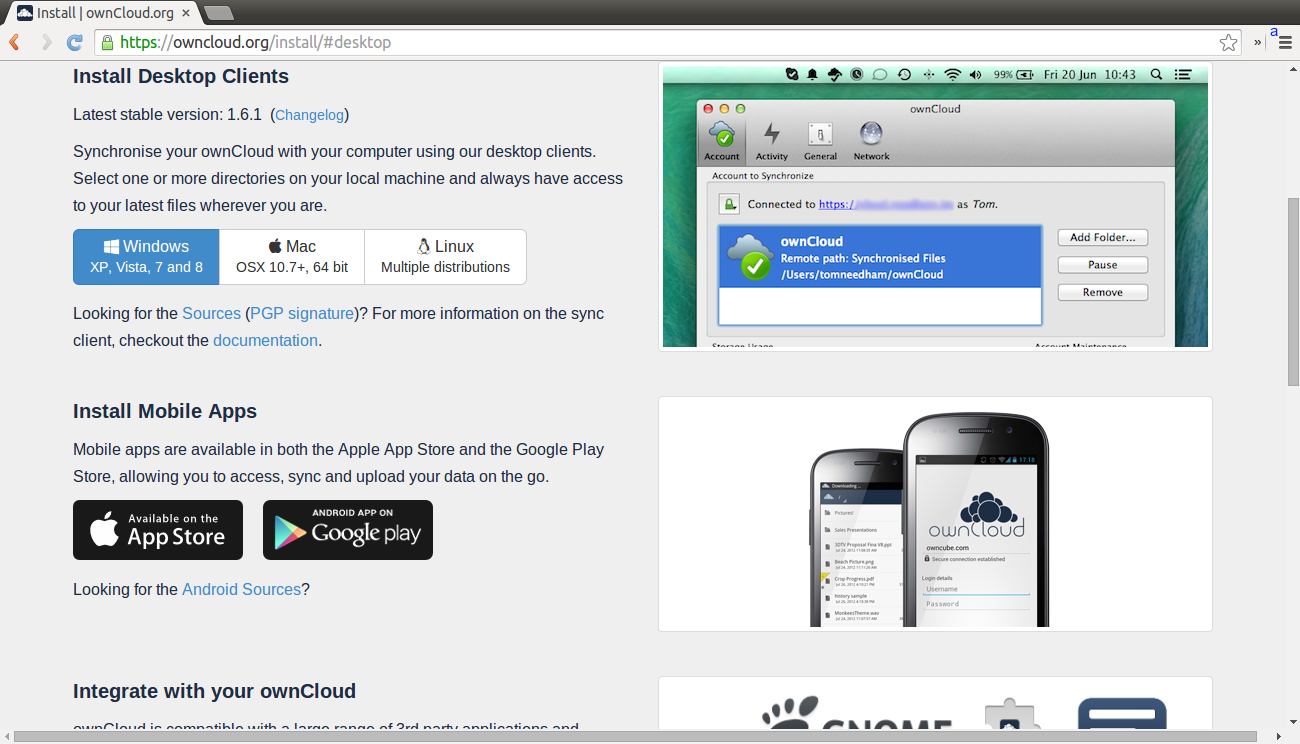
Task: Open the Changelog link
Action: click(309, 115)
